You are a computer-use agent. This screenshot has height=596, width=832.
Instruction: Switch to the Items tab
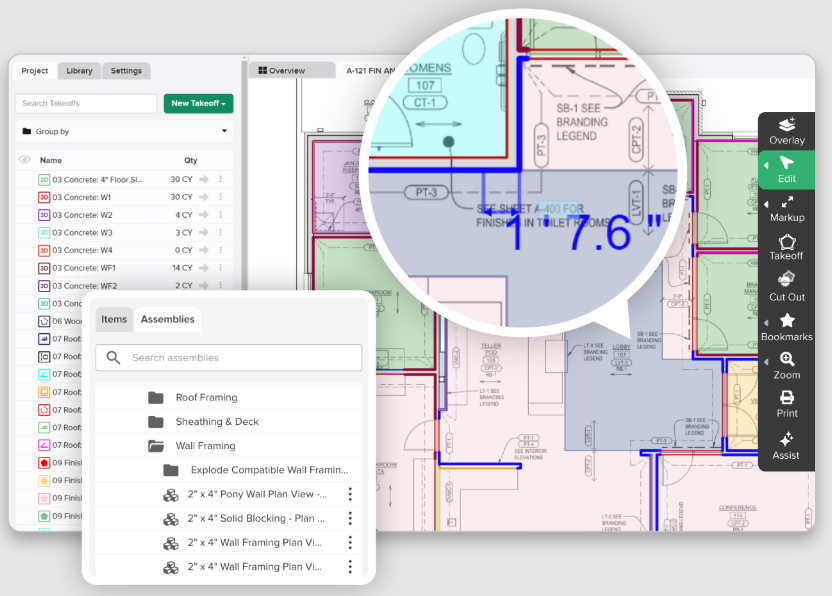pos(114,319)
